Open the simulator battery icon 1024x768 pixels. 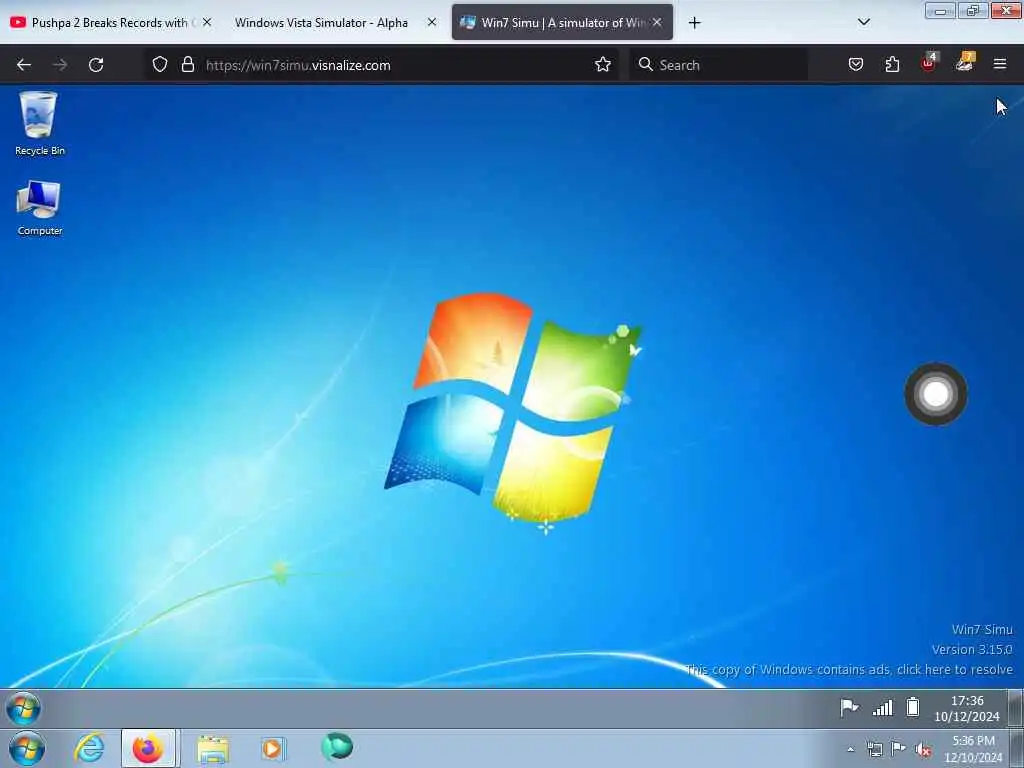913,707
